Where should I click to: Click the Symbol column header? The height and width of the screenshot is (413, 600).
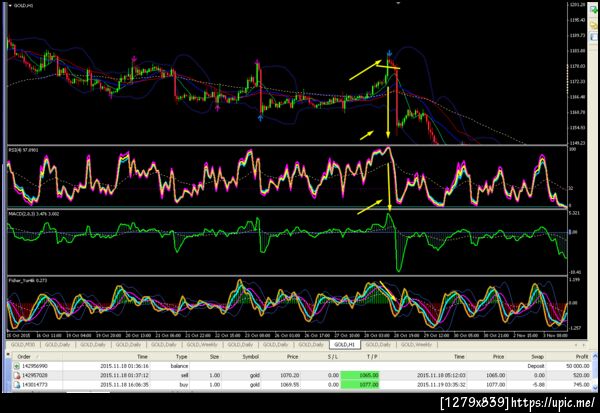click(251, 357)
